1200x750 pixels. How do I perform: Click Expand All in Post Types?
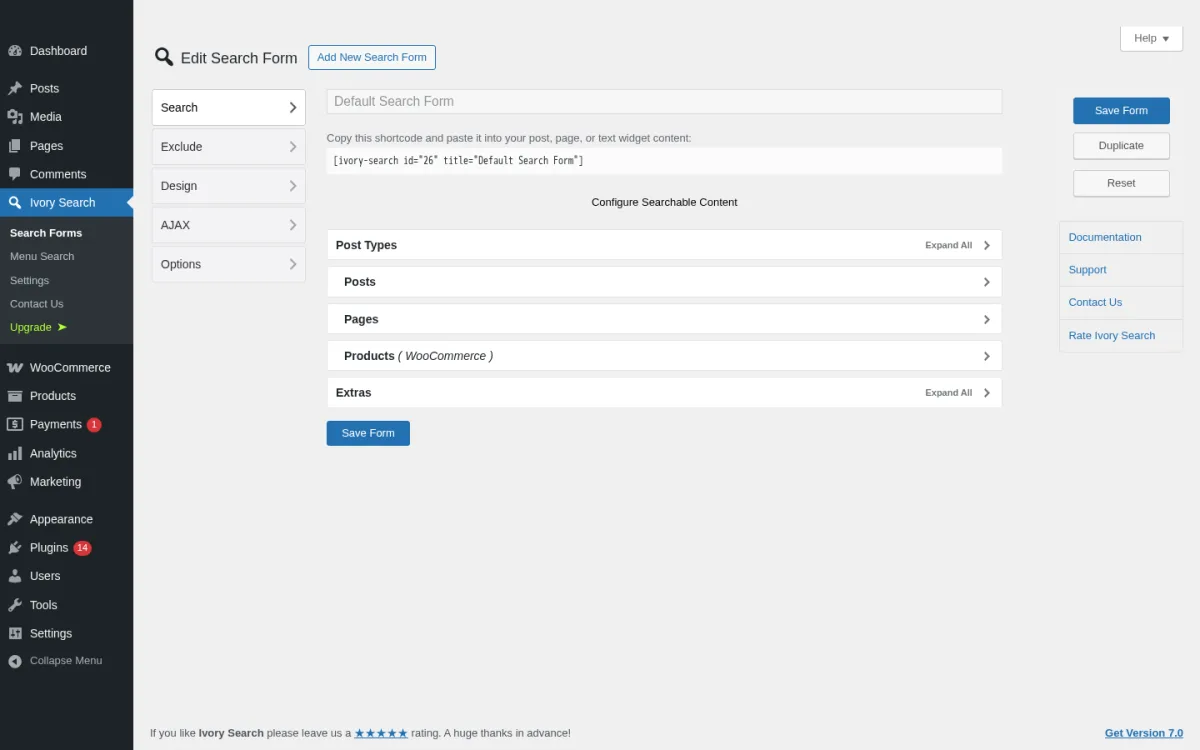tap(948, 245)
